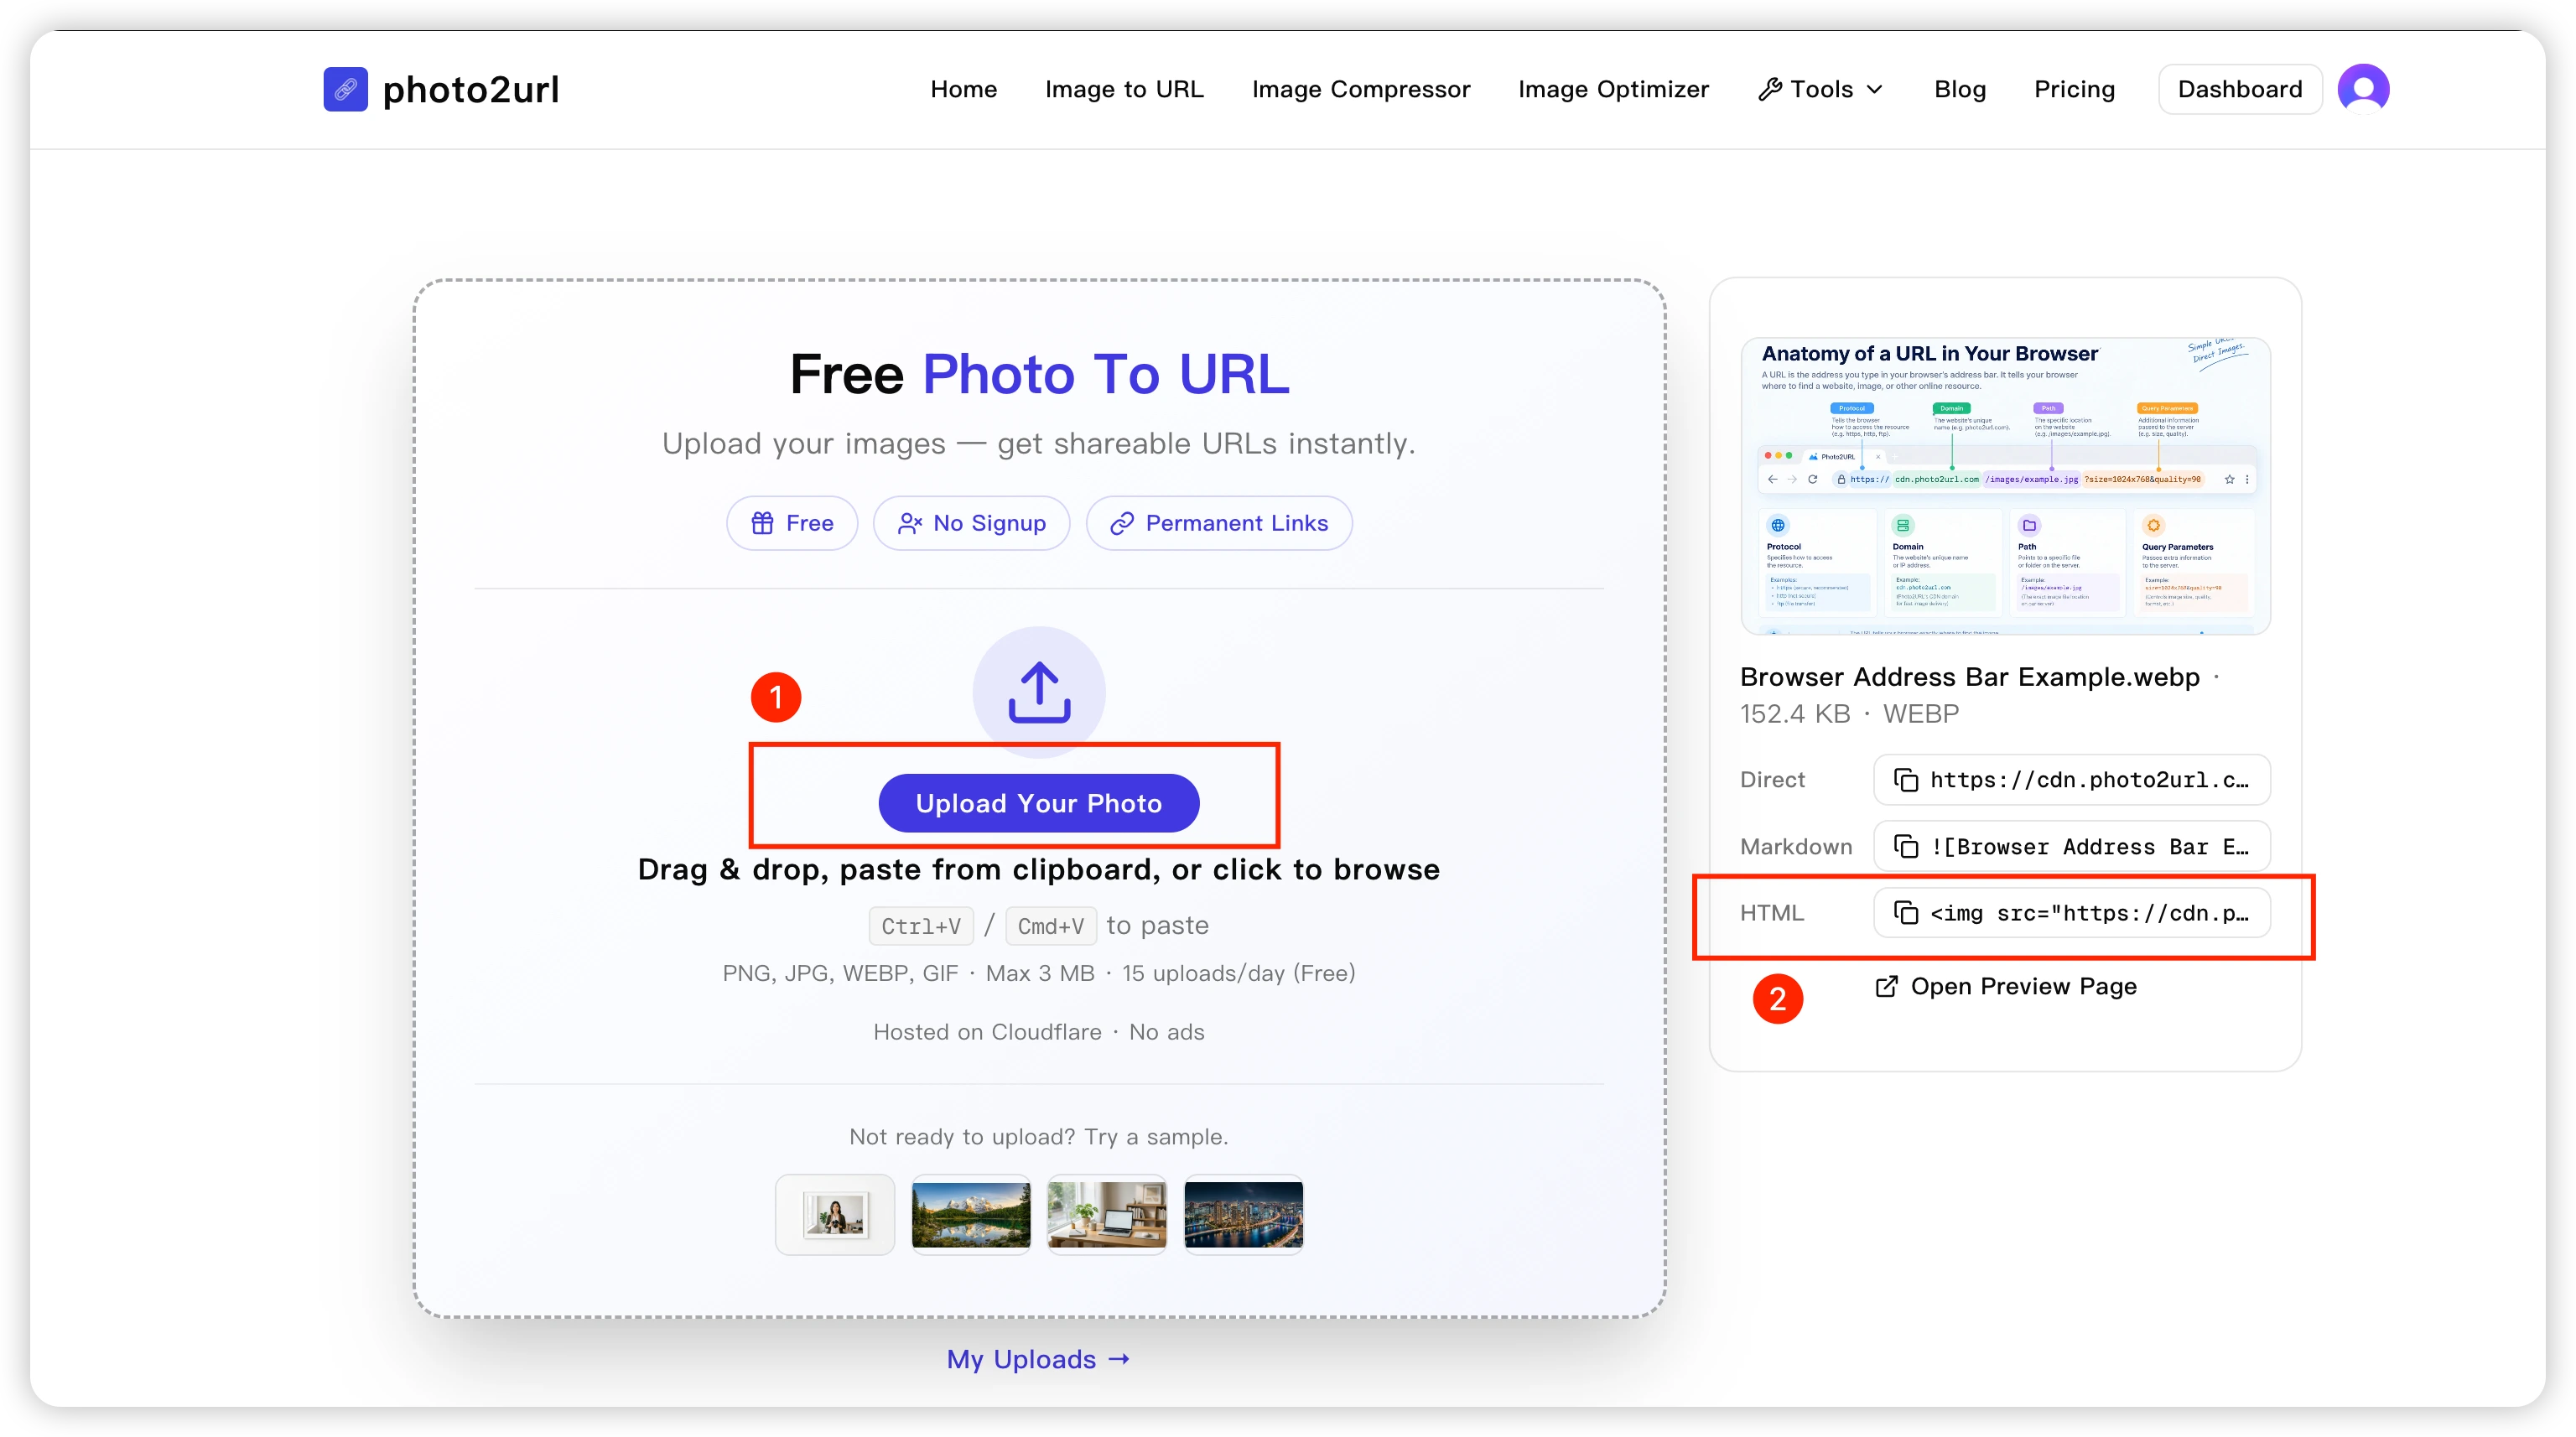Open Image to URL page
Viewport: 2576px width, 1437px height.
1124,89
